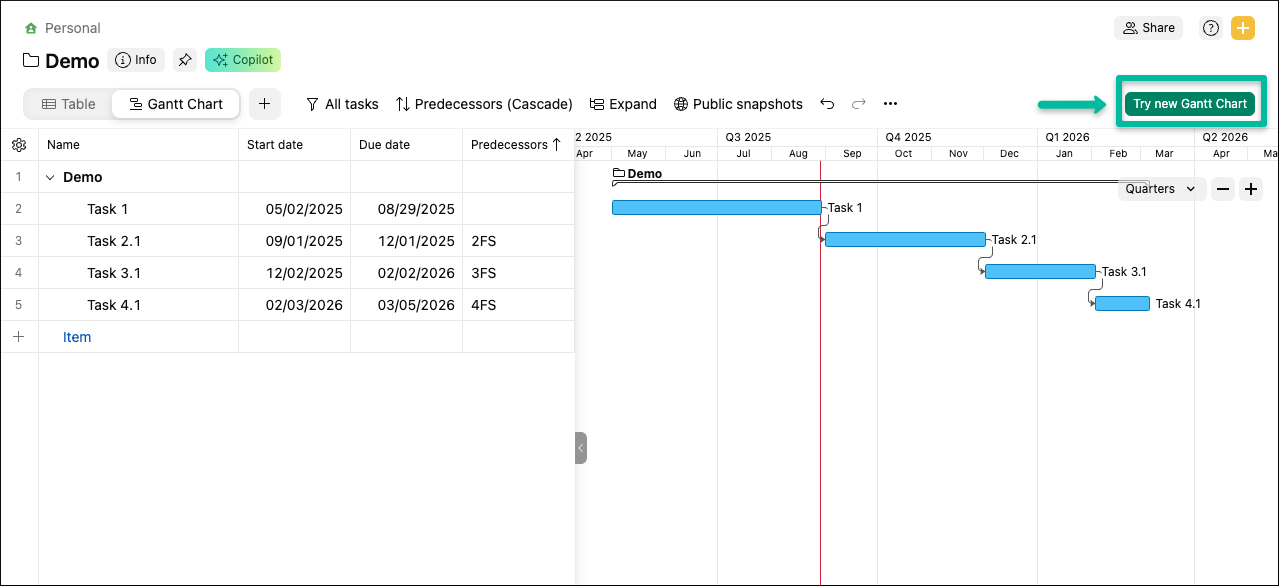Open the Demo folder icon
Viewport: 1279px width, 586px height.
click(x=31, y=60)
